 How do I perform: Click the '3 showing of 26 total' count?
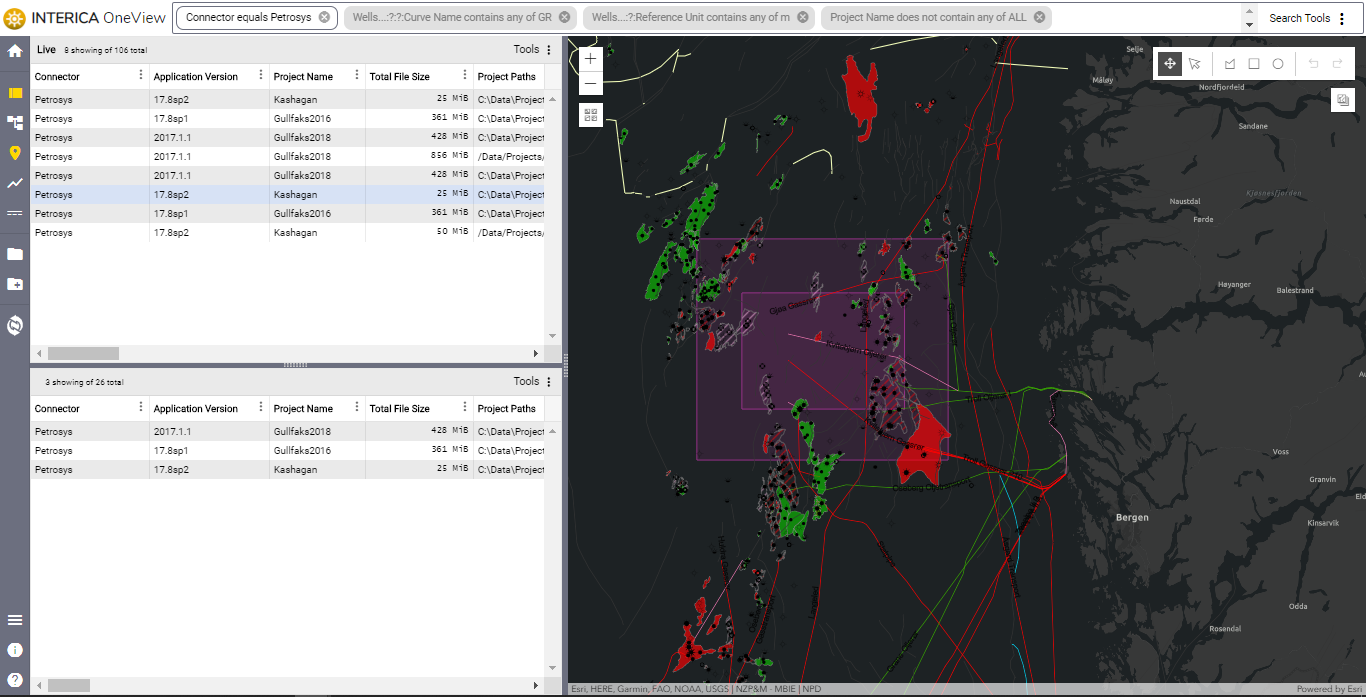[84, 382]
